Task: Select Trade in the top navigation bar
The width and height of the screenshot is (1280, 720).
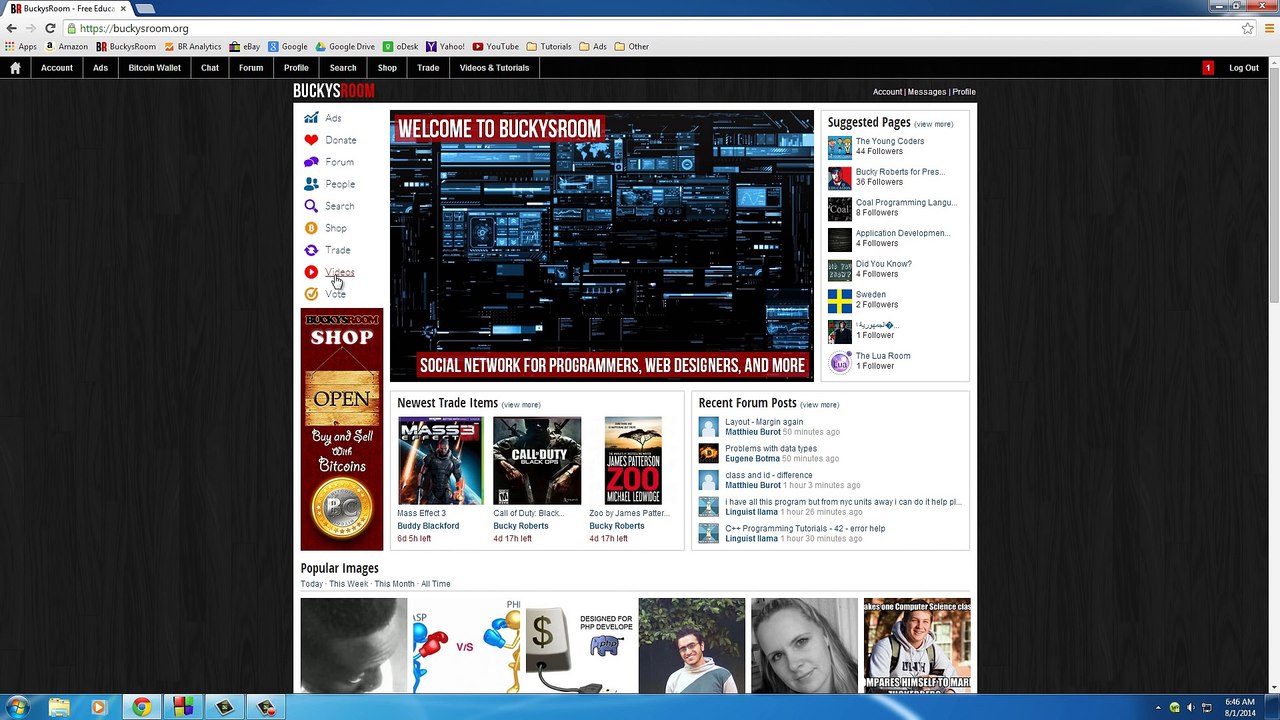Action: pyautogui.click(x=428, y=68)
